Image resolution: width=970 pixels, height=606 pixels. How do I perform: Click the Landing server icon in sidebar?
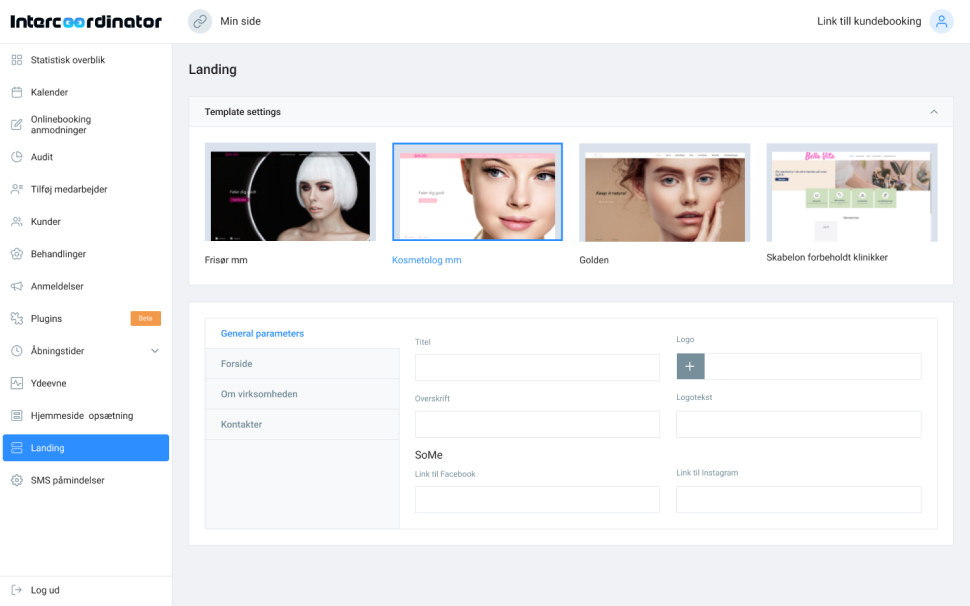click(x=17, y=448)
